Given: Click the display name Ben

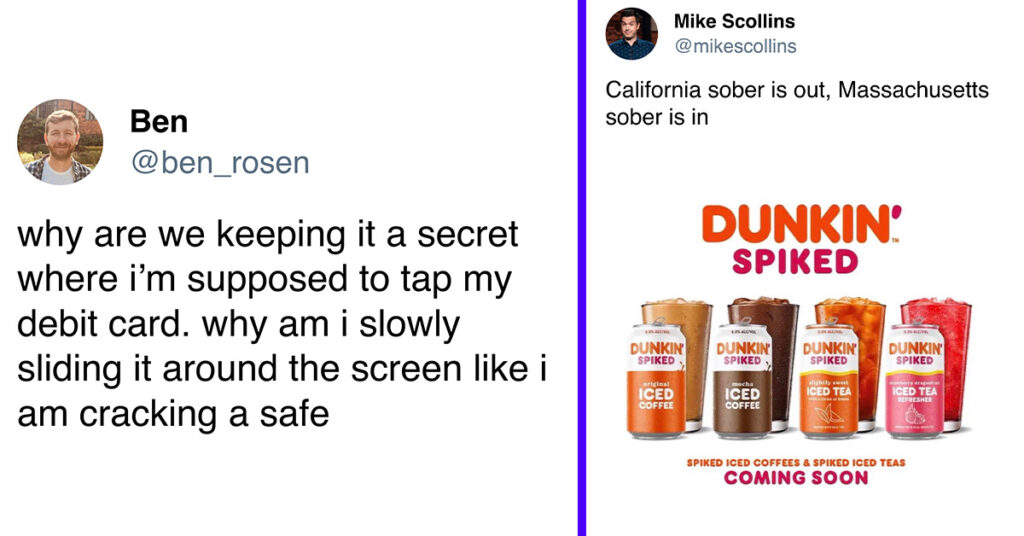Looking at the screenshot, I should tap(159, 121).
